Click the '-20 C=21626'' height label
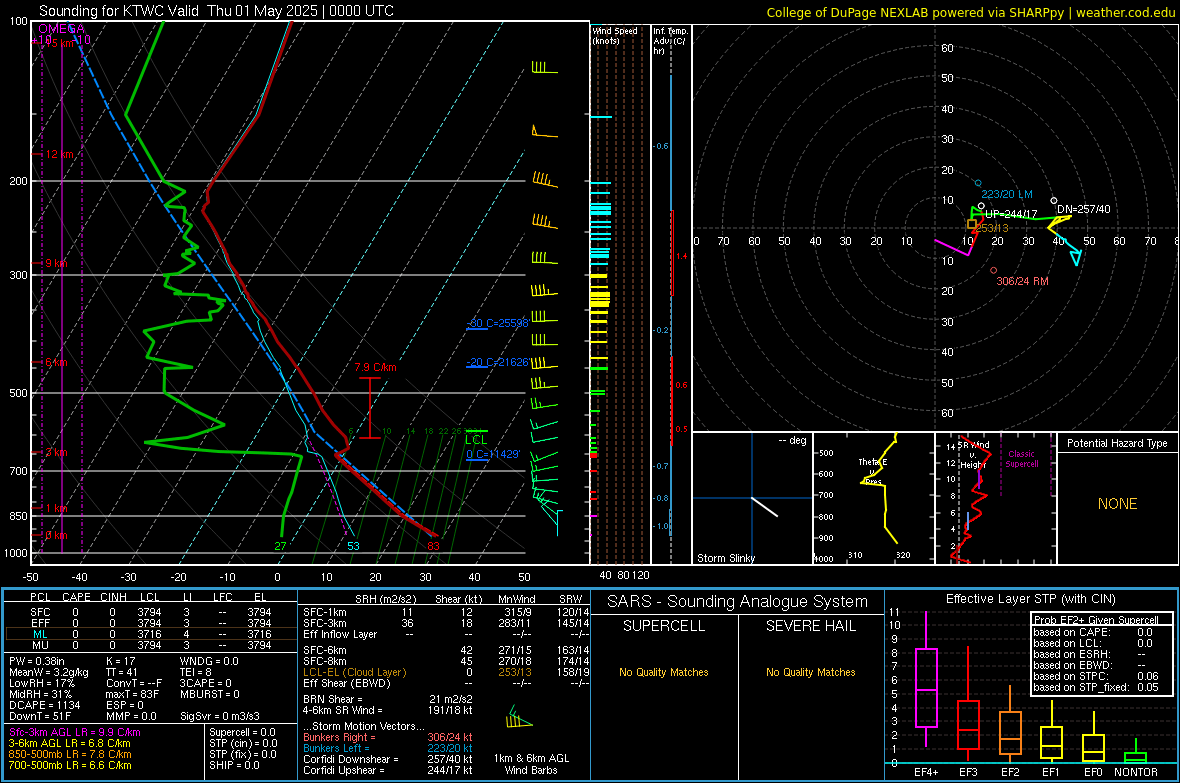The image size is (1180, 783). pos(498,362)
